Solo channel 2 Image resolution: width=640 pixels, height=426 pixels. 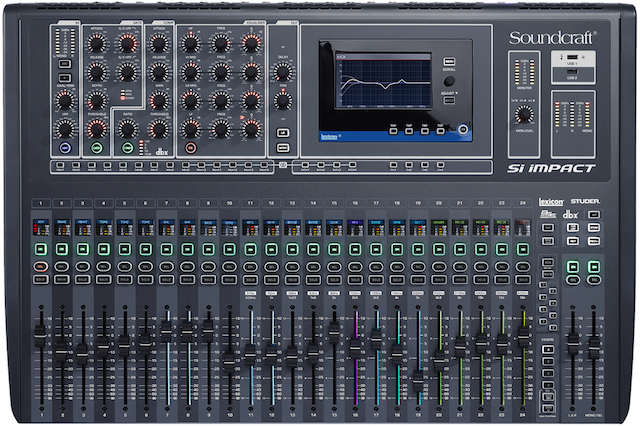click(x=62, y=280)
